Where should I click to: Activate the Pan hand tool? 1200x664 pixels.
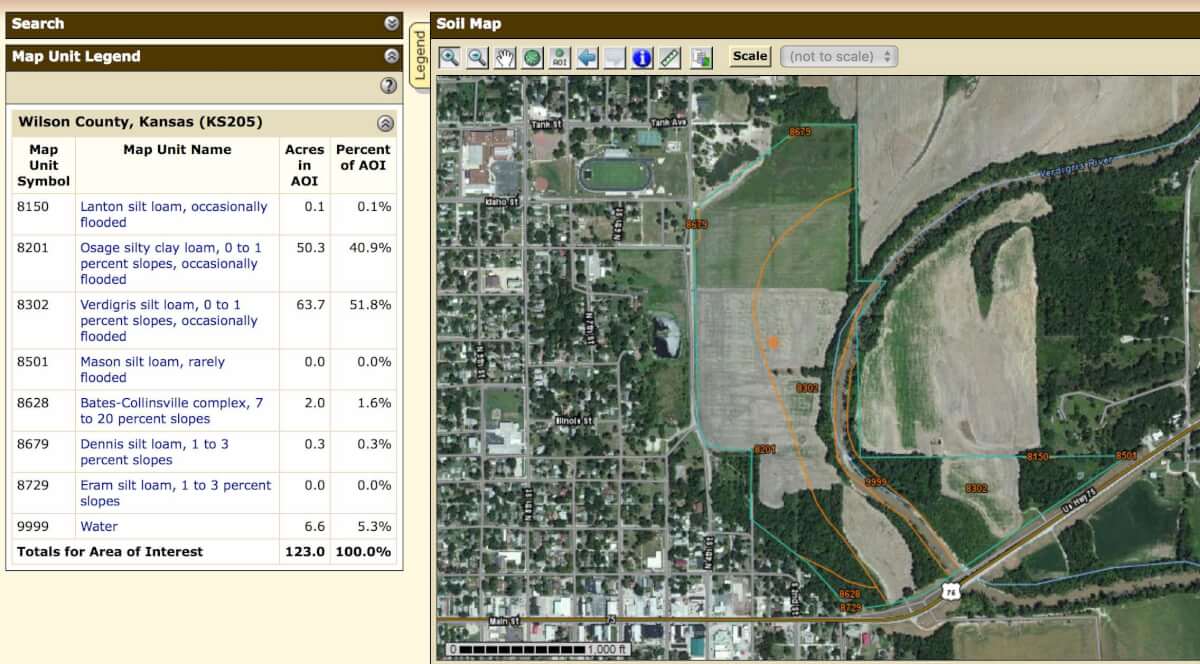tap(505, 57)
